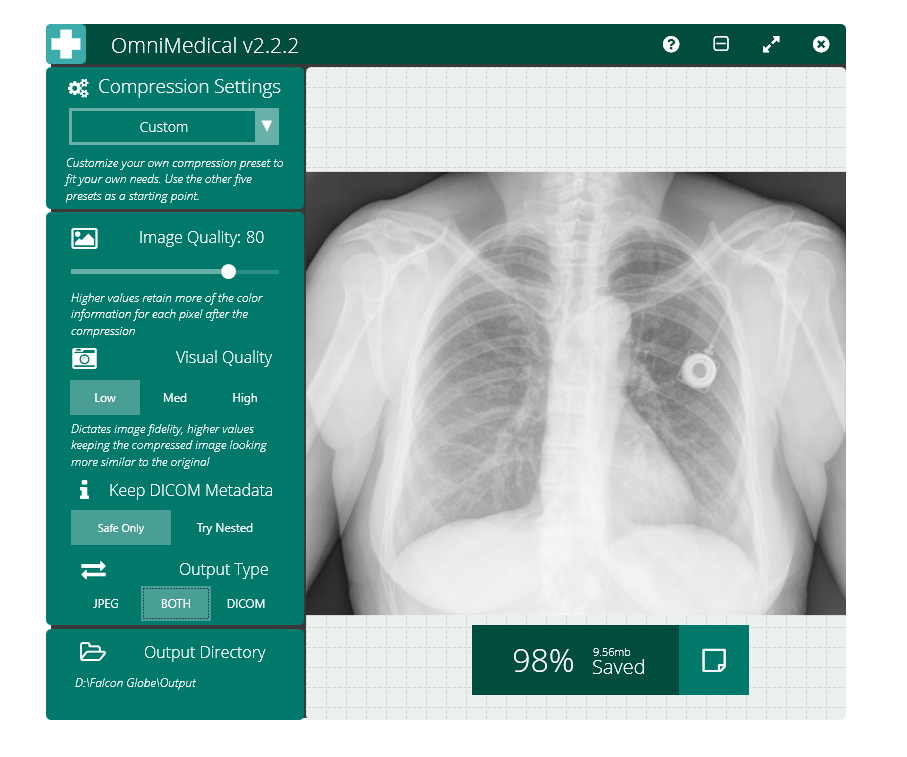This screenshot has height=757, width=907.
Task: Click the Keep DICOM Metadata info icon
Action: [x=84, y=489]
